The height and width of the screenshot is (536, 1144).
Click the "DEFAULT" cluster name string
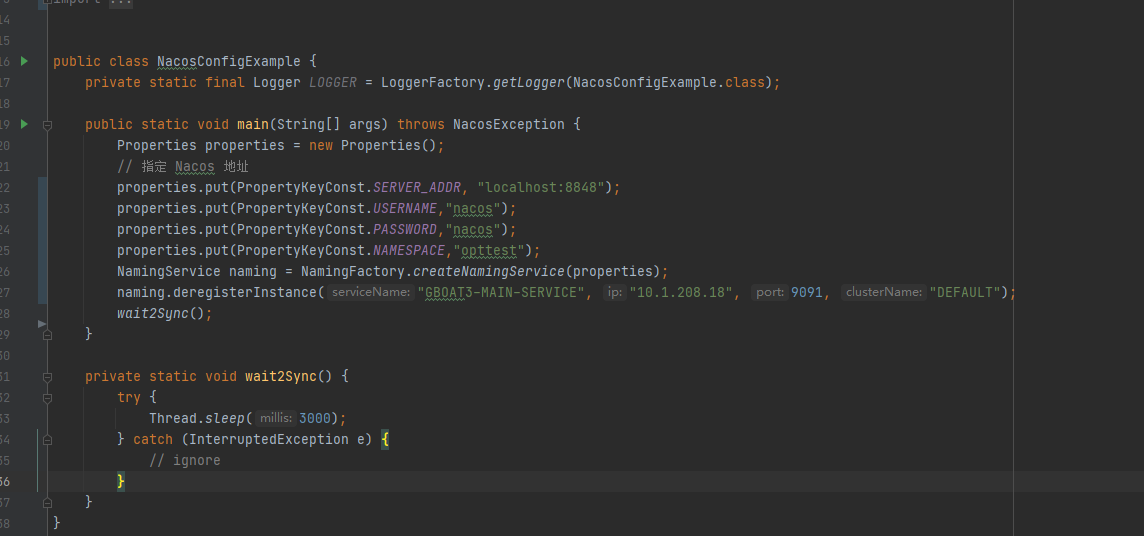(964, 292)
